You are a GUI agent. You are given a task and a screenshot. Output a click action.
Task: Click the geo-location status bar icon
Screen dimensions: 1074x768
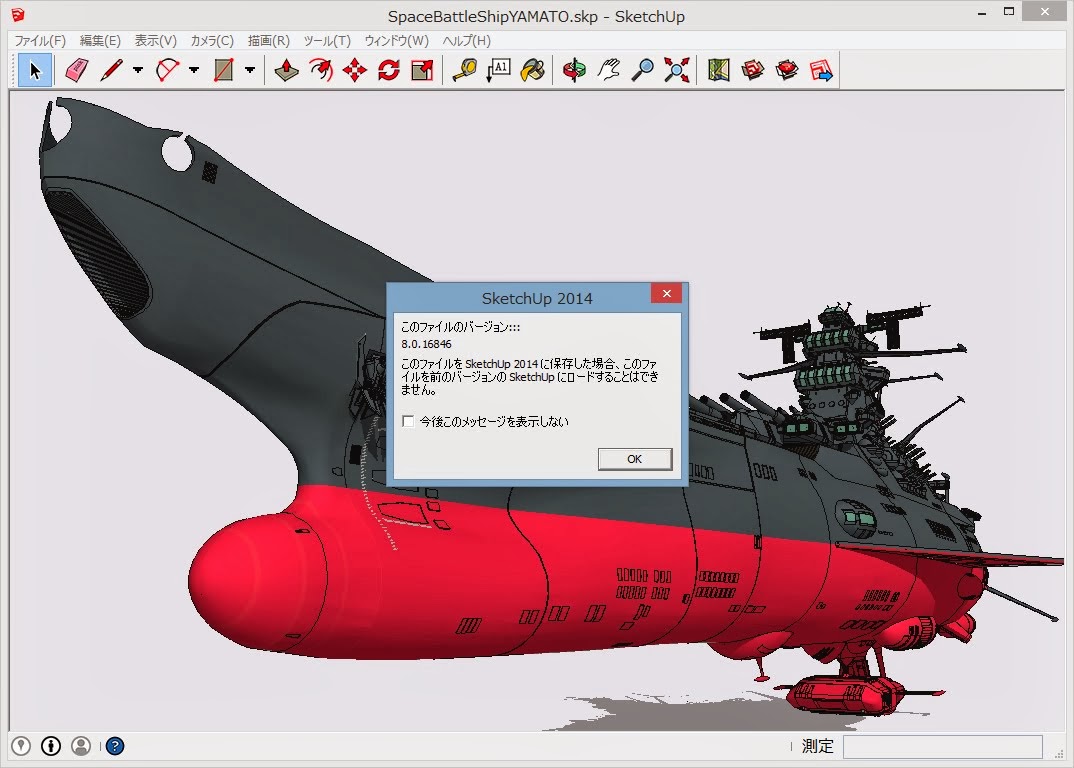[21, 745]
